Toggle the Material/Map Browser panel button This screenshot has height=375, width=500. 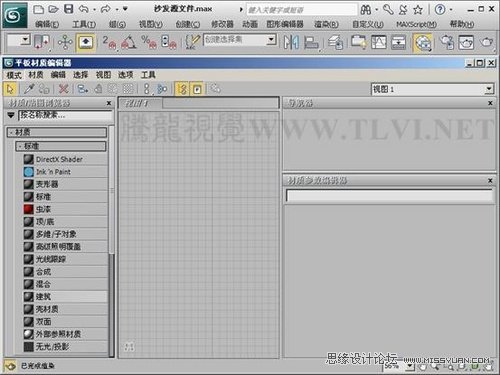(x=182, y=89)
